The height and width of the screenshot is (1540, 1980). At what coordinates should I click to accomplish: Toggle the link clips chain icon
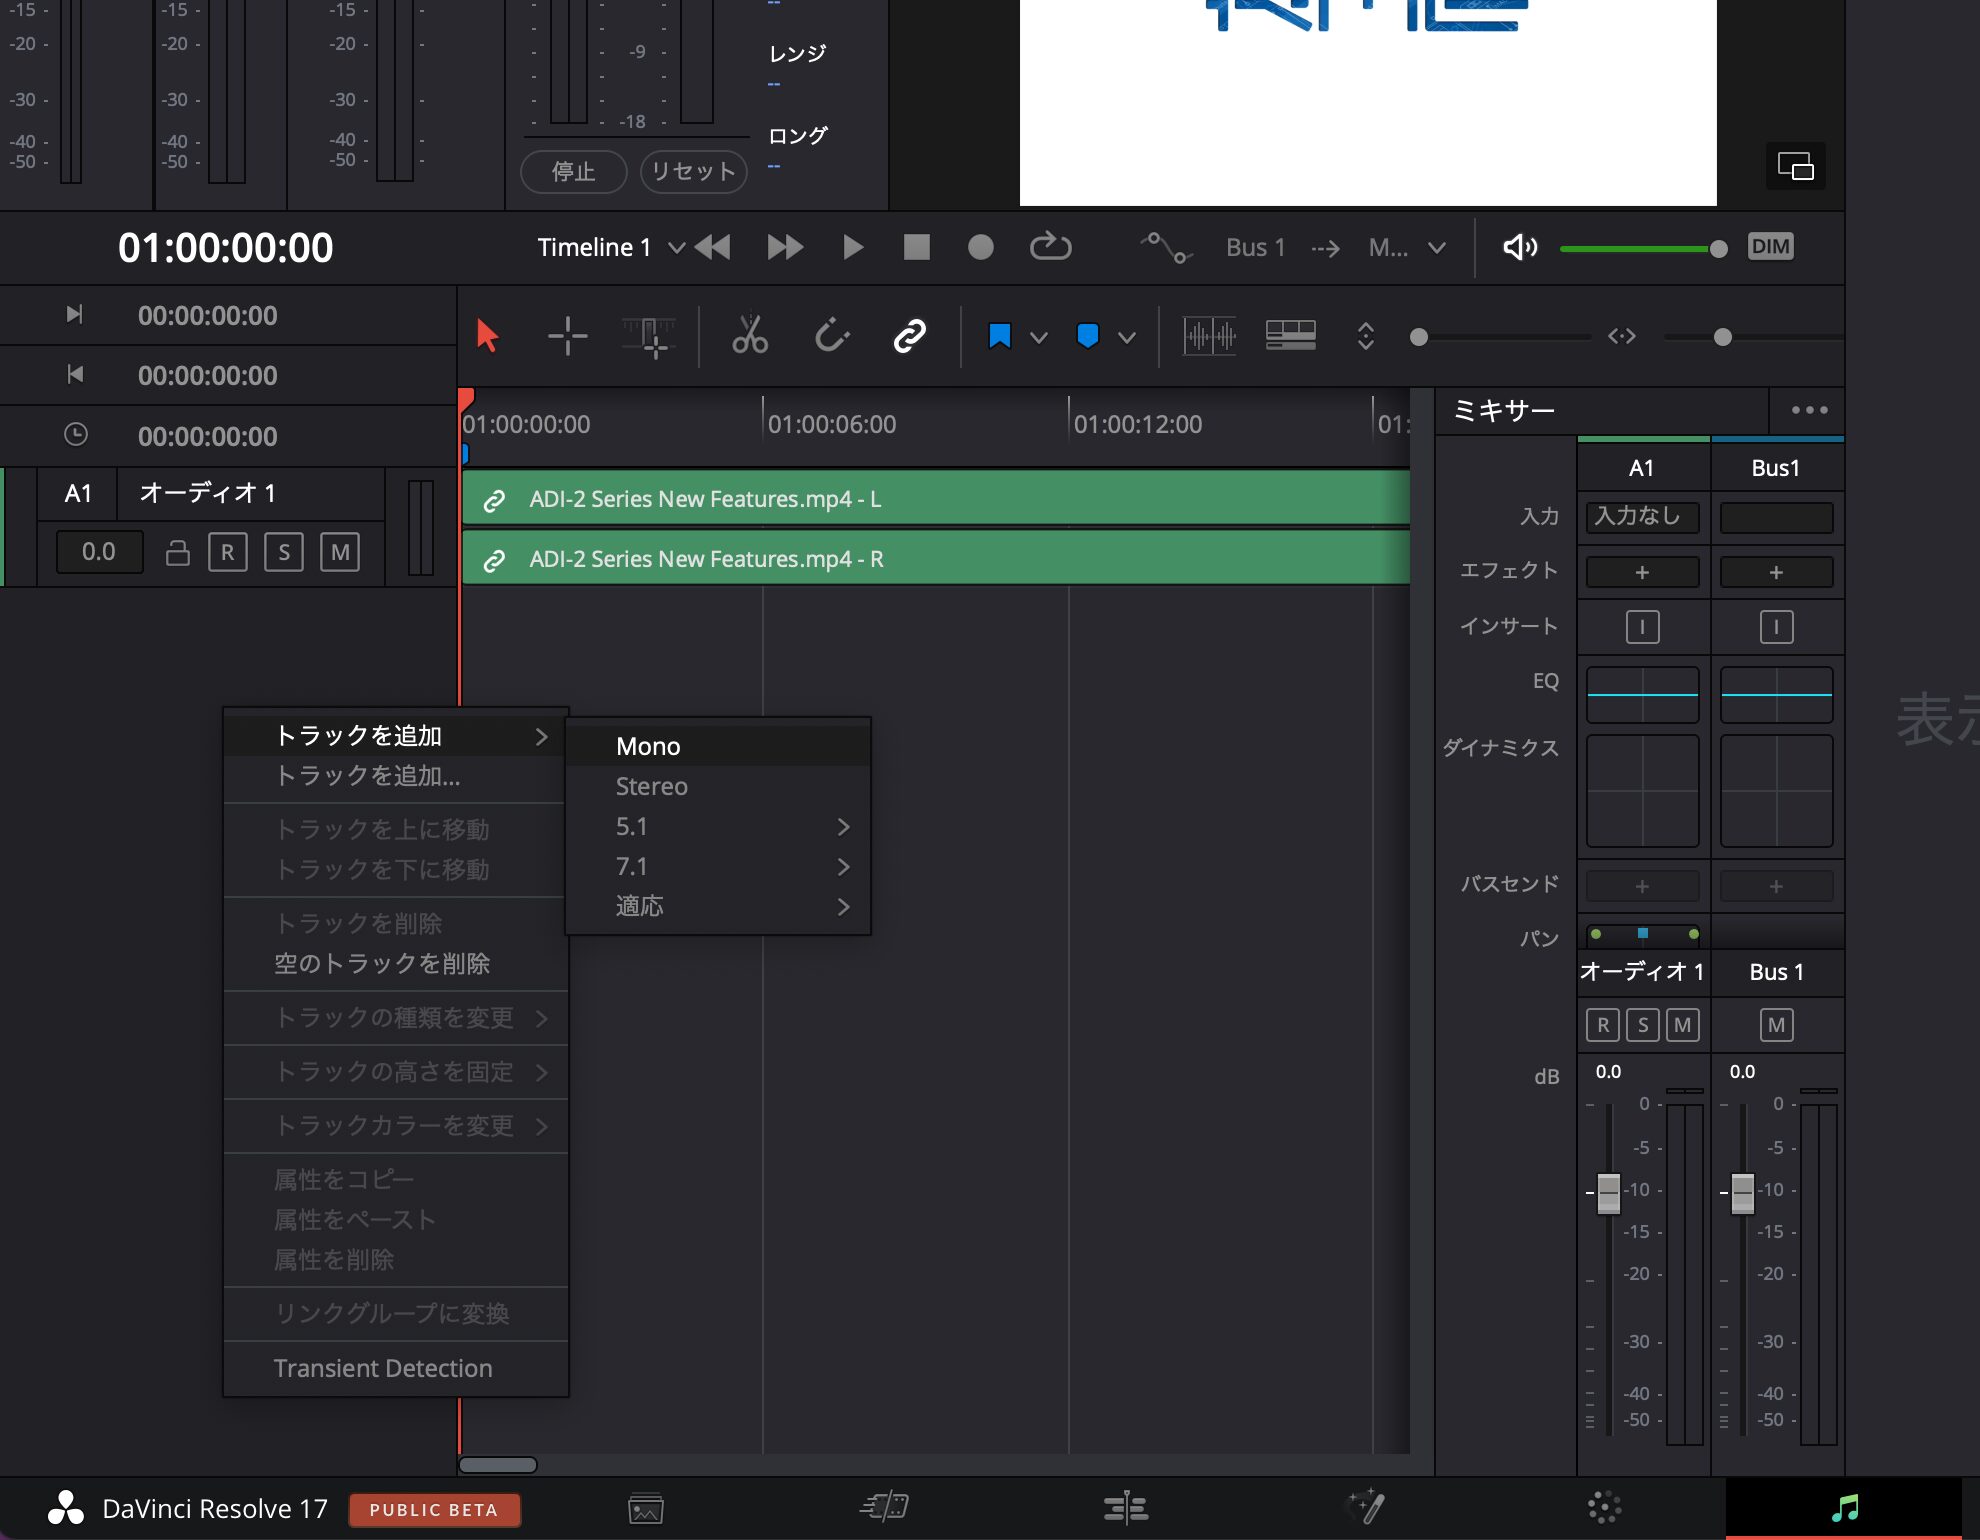(909, 336)
